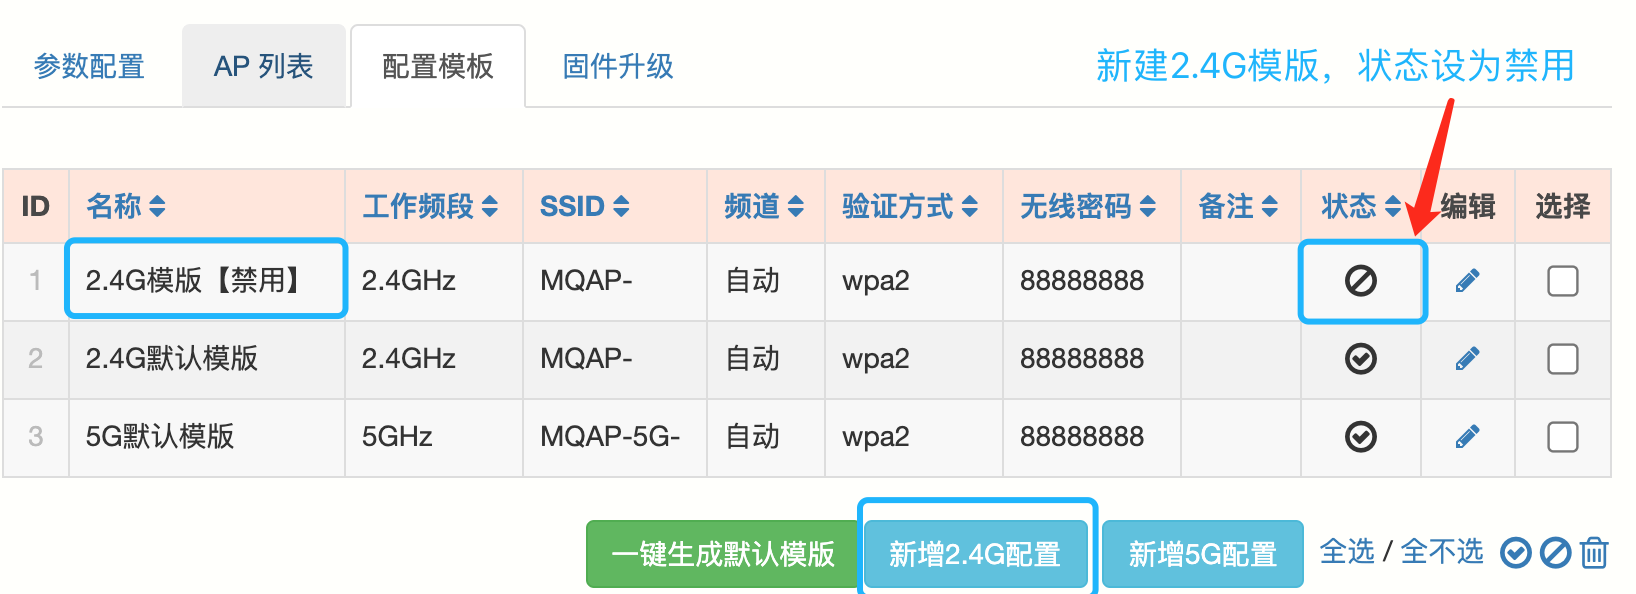1636x594 pixels.
Task: Click the bottom bulk enable checkmark icon
Action: click(x=1515, y=553)
